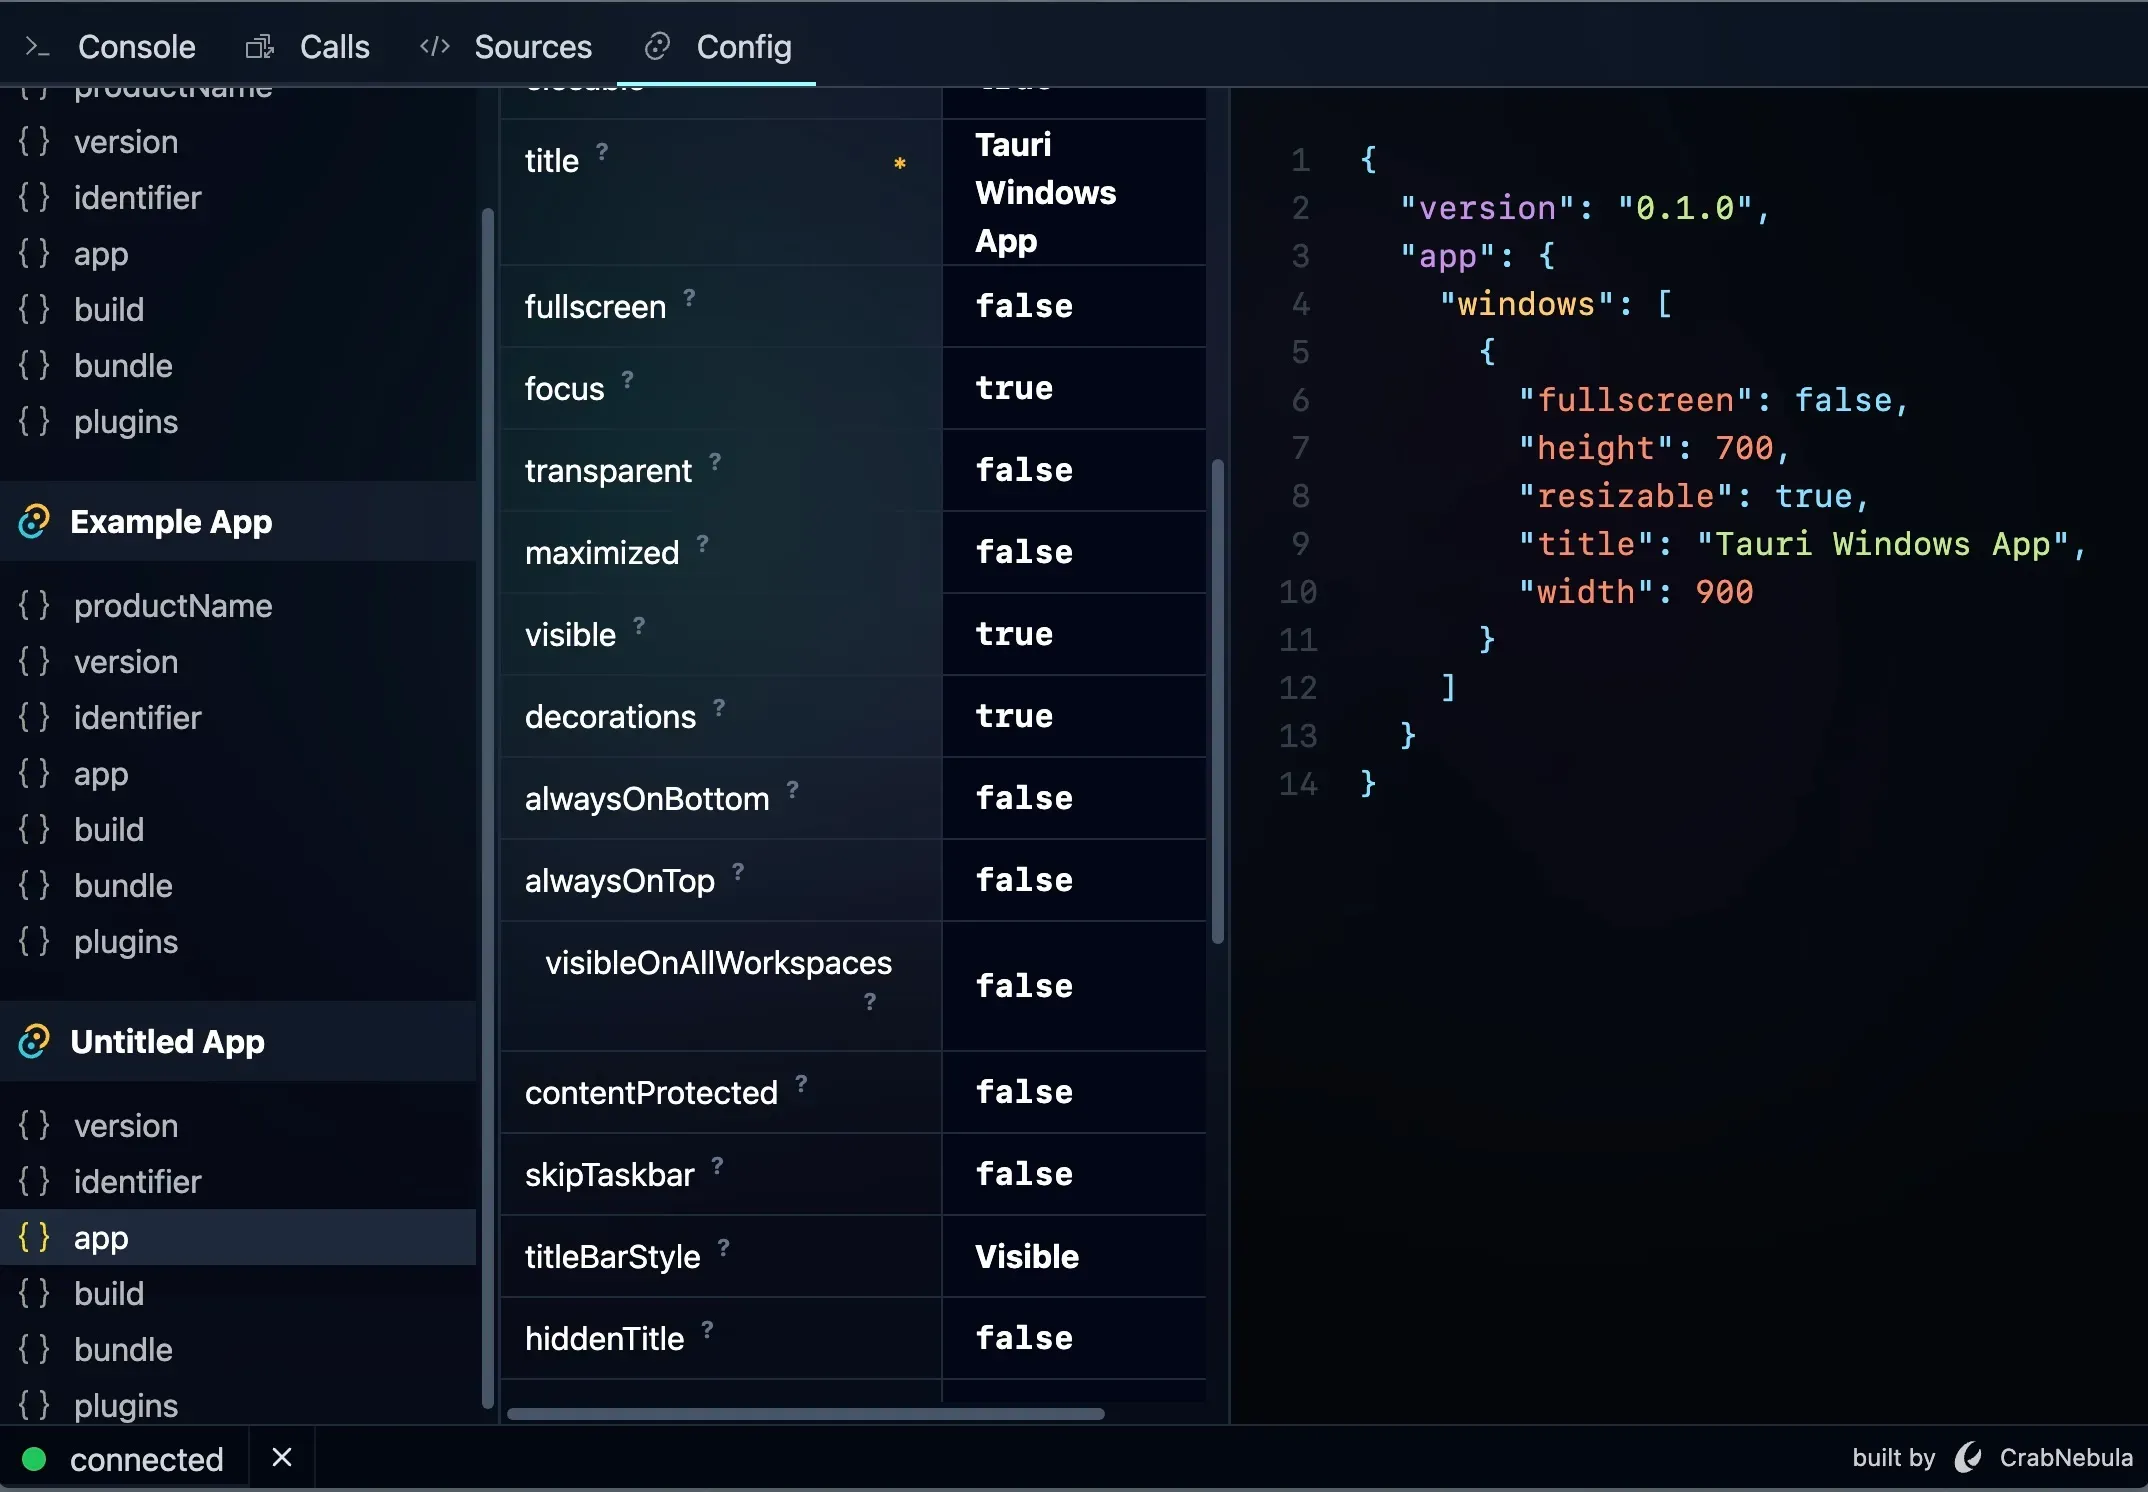Click the connected status label
This screenshot has width=2148, height=1492.
(x=146, y=1459)
